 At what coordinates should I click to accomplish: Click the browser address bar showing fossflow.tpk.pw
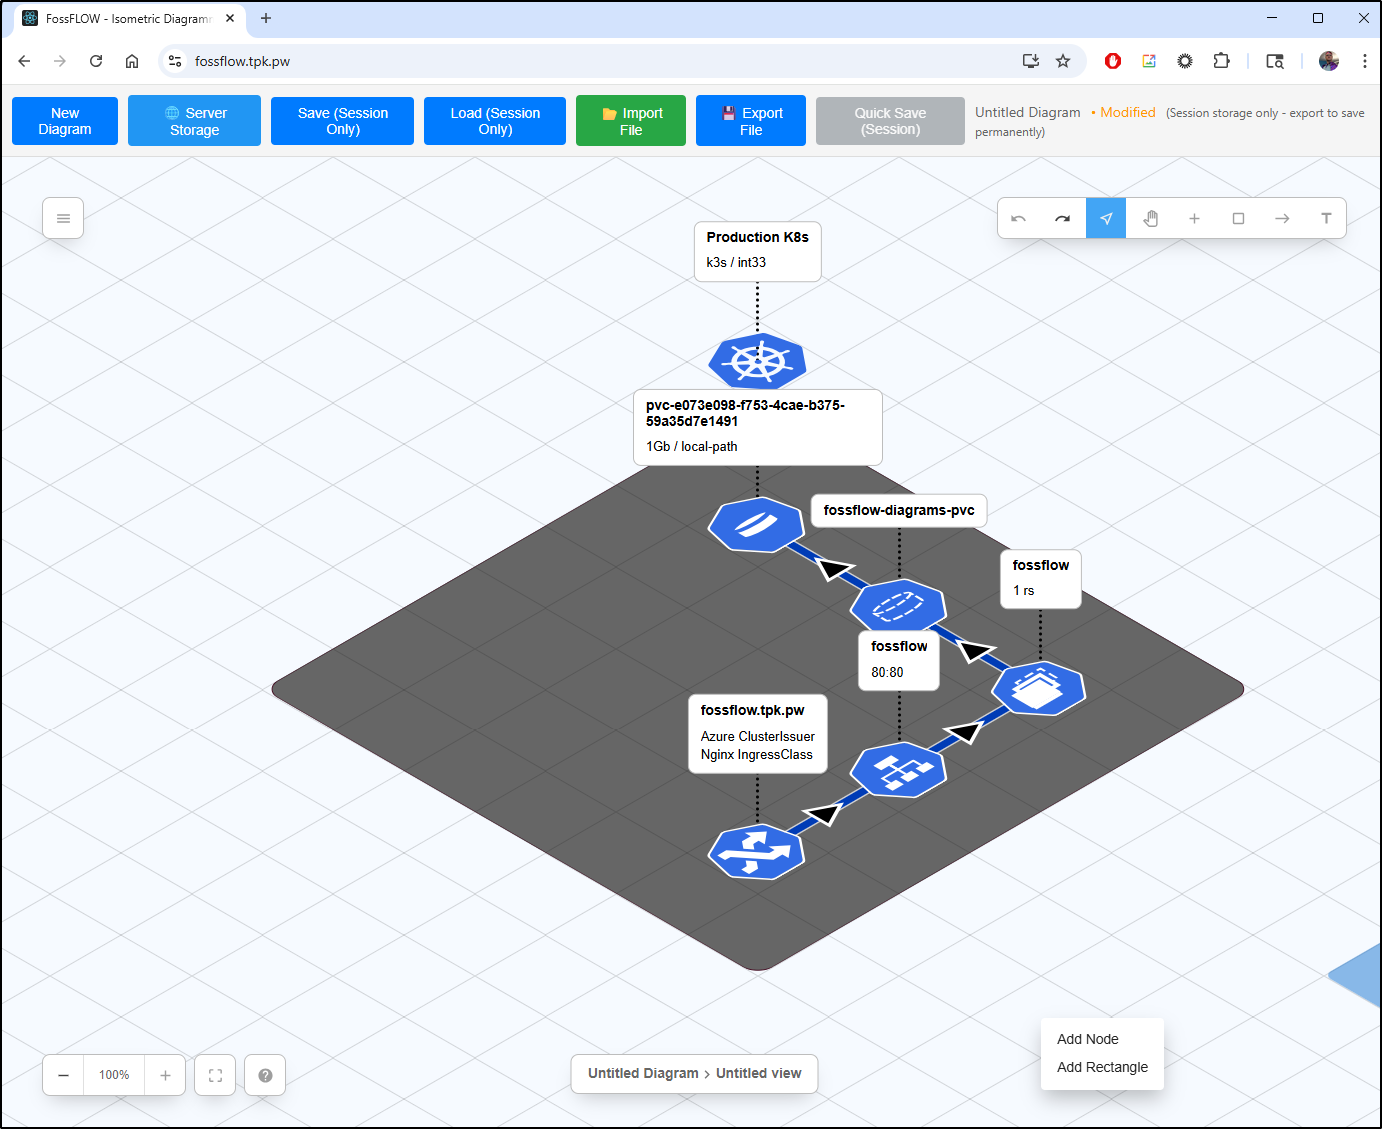click(243, 61)
